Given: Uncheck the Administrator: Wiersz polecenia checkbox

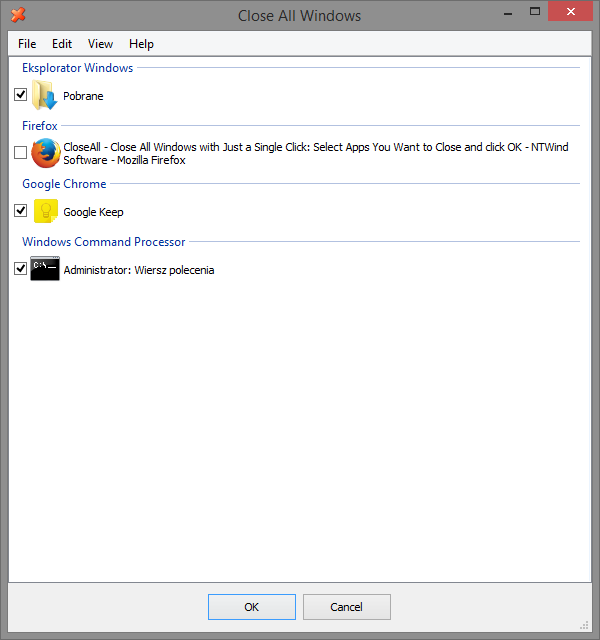Looking at the screenshot, I should [x=20, y=269].
